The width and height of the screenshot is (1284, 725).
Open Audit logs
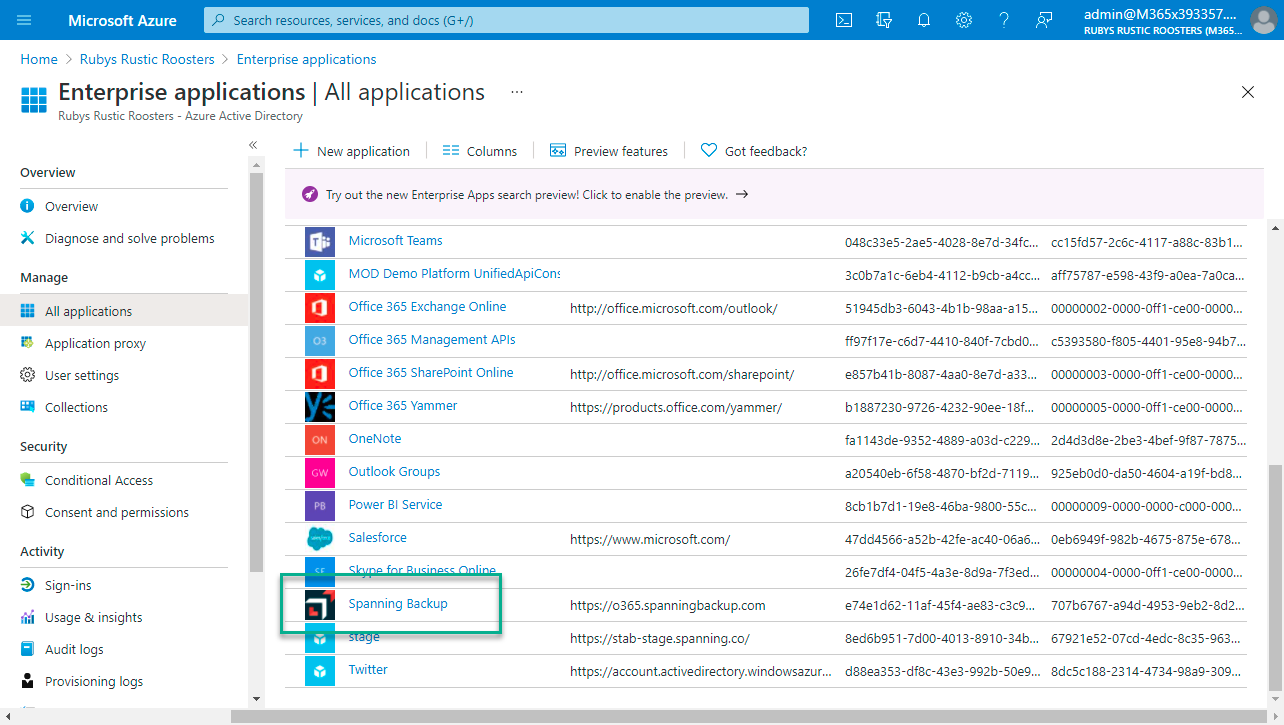point(74,649)
